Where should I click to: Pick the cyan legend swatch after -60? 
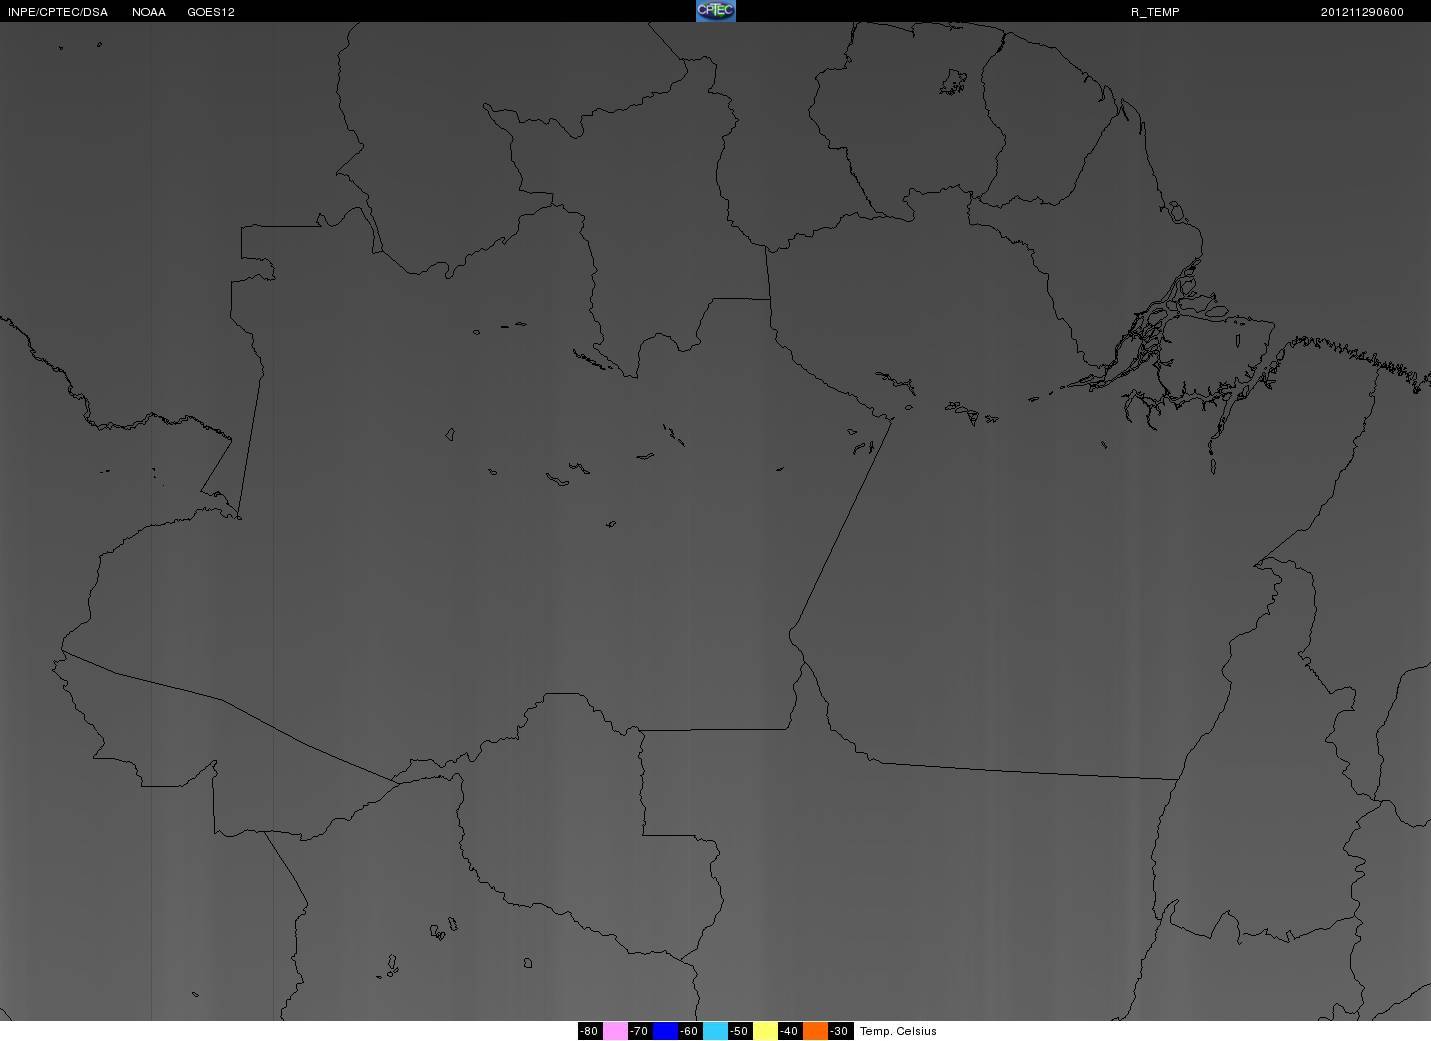(x=715, y=1031)
